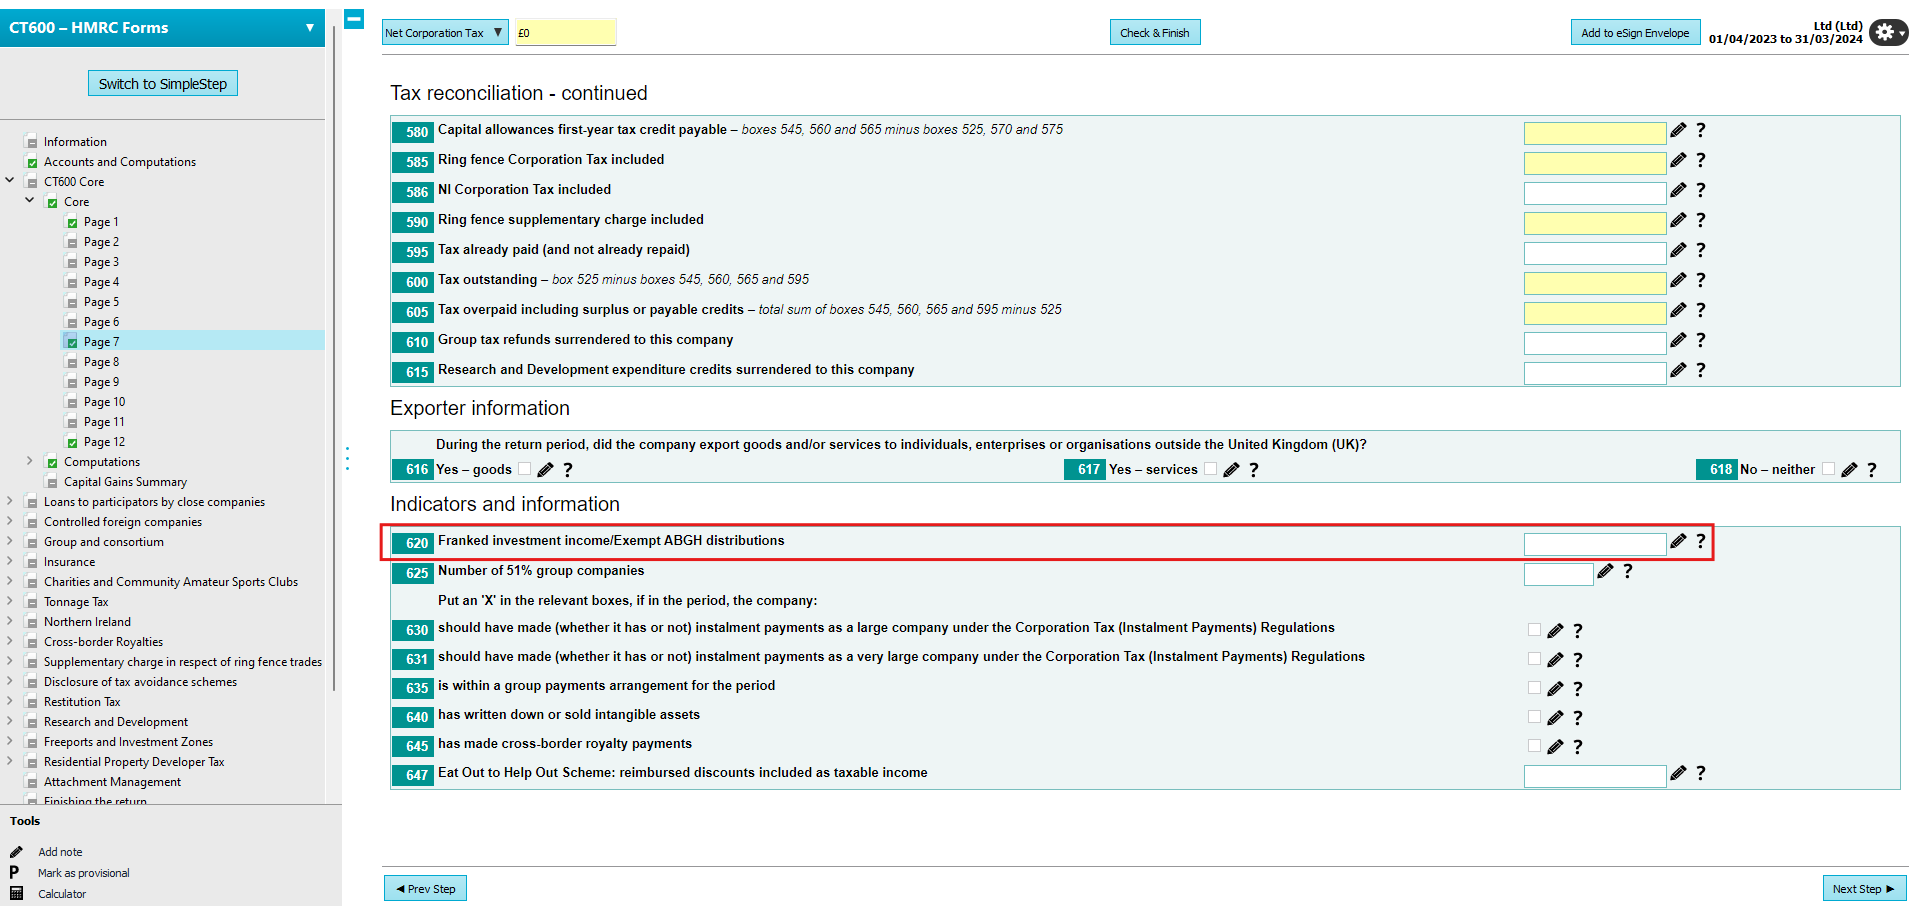Click the pencil icon beside box 595
The height and width of the screenshot is (906, 1918).
point(1678,250)
